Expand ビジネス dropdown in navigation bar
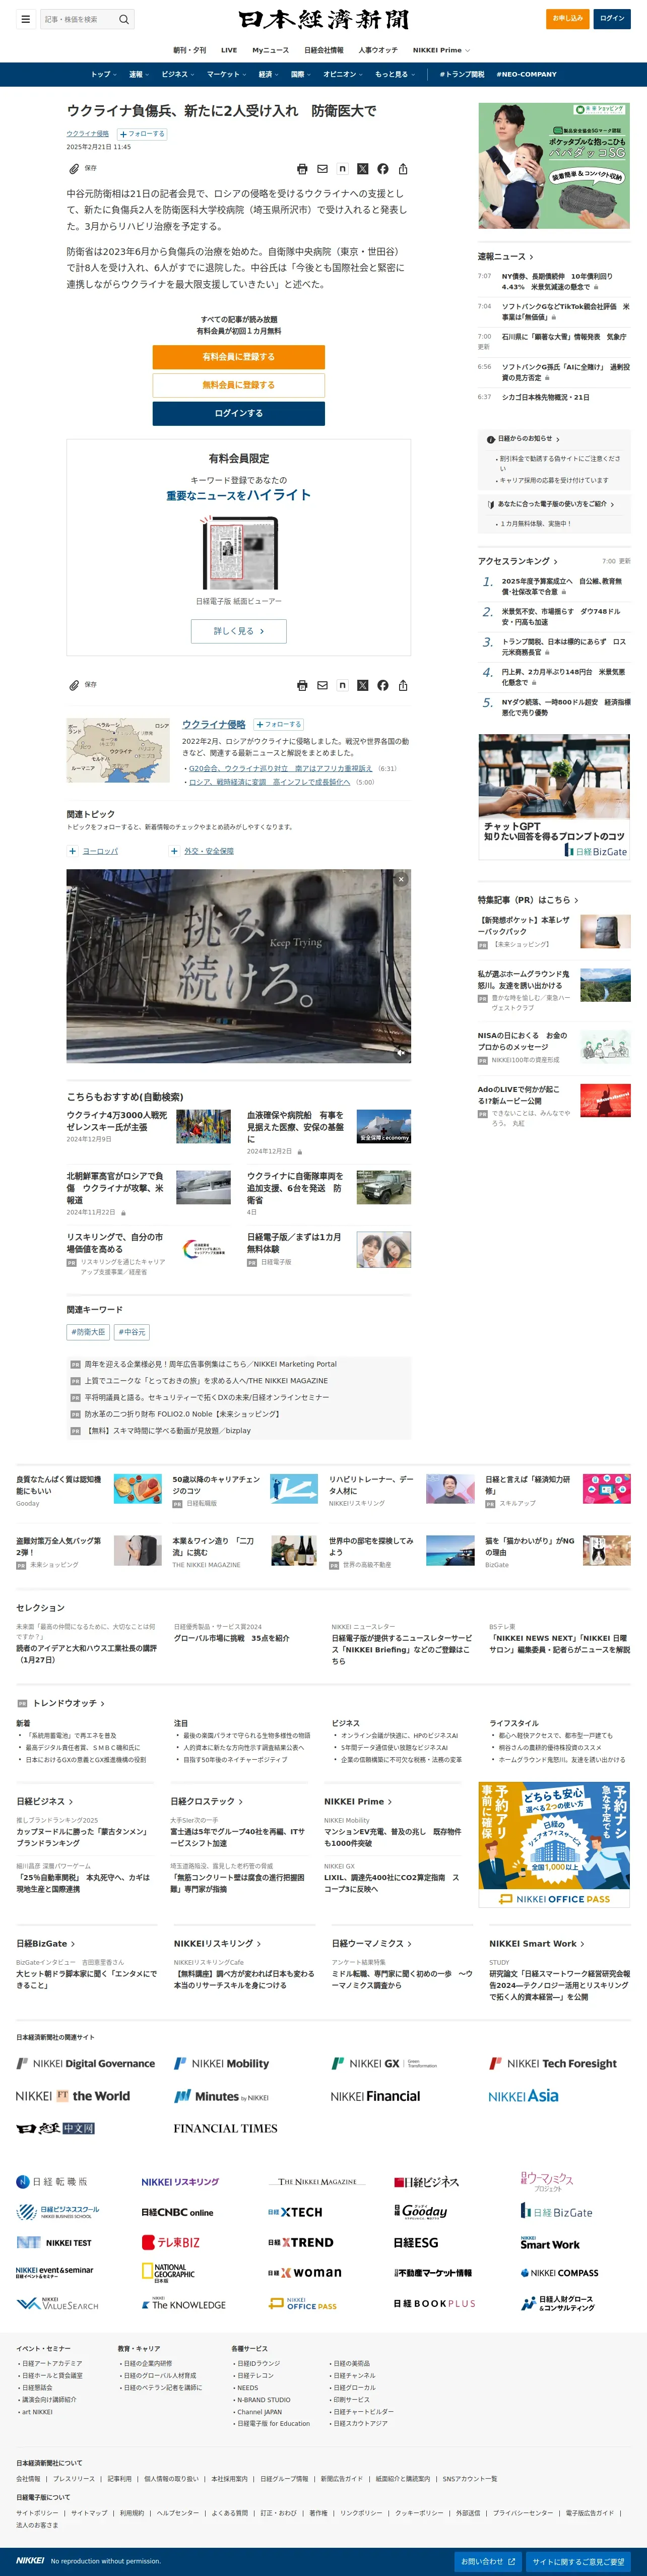 pyautogui.click(x=178, y=74)
